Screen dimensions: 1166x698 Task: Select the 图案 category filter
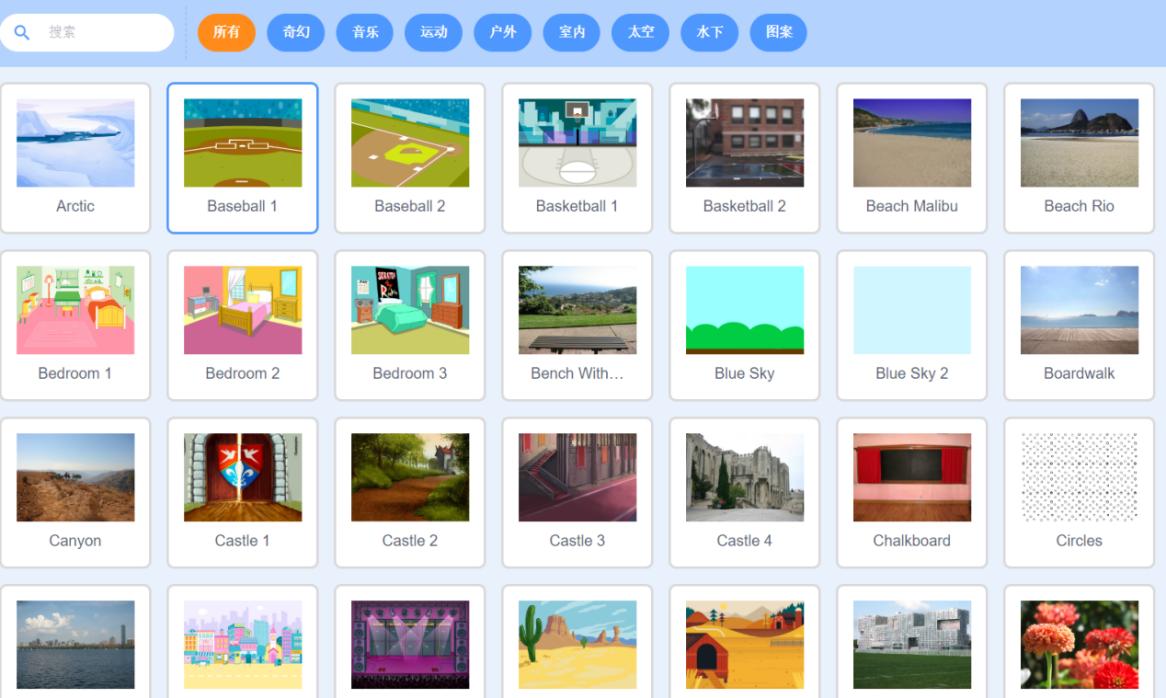pyautogui.click(x=779, y=32)
